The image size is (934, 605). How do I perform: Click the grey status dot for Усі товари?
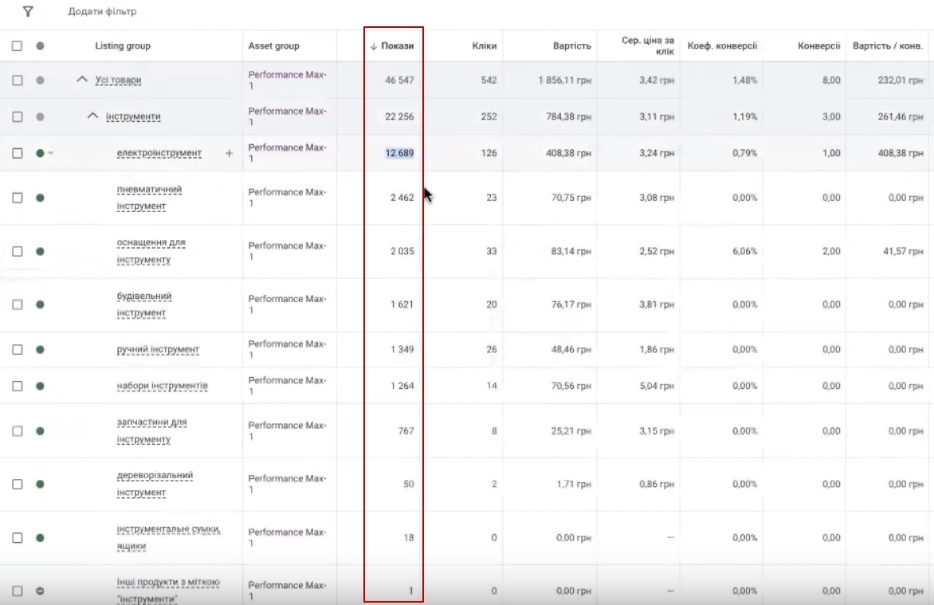(x=40, y=80)
